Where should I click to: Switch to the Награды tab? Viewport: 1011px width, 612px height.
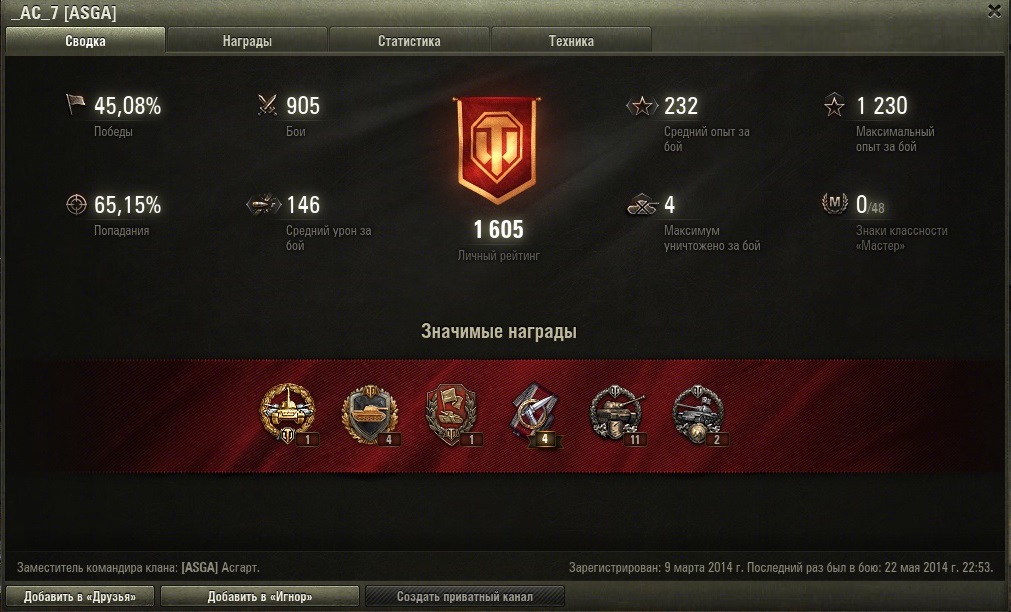click(247, 41)
